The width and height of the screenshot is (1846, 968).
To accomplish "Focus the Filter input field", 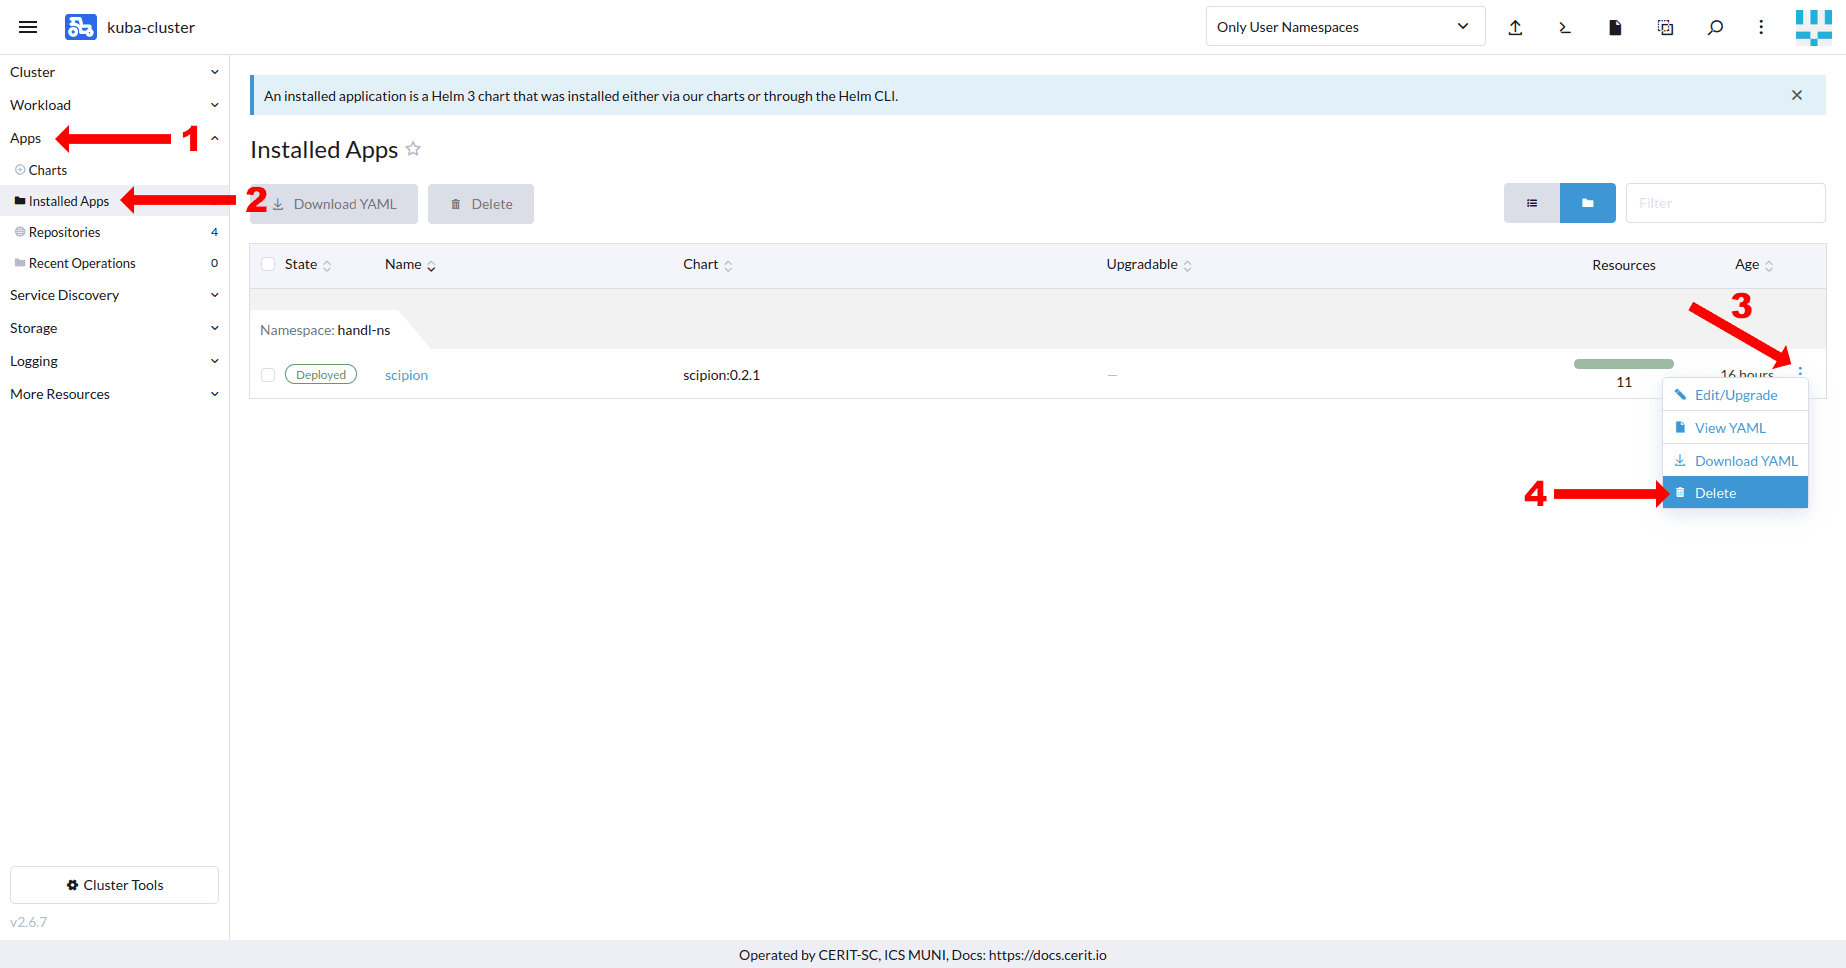I will pyautogui.click(x=1725, y=203).
